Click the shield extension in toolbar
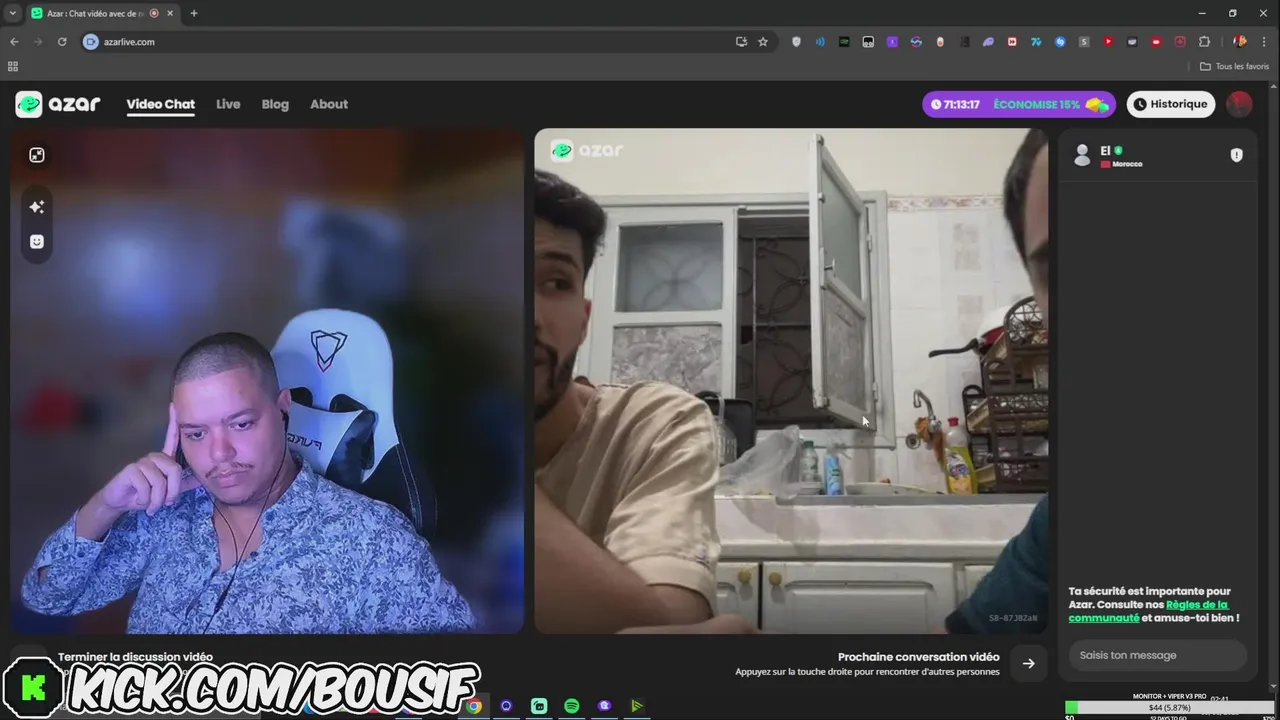Screen dimensions: 1280x720 (x=796, y=42)
